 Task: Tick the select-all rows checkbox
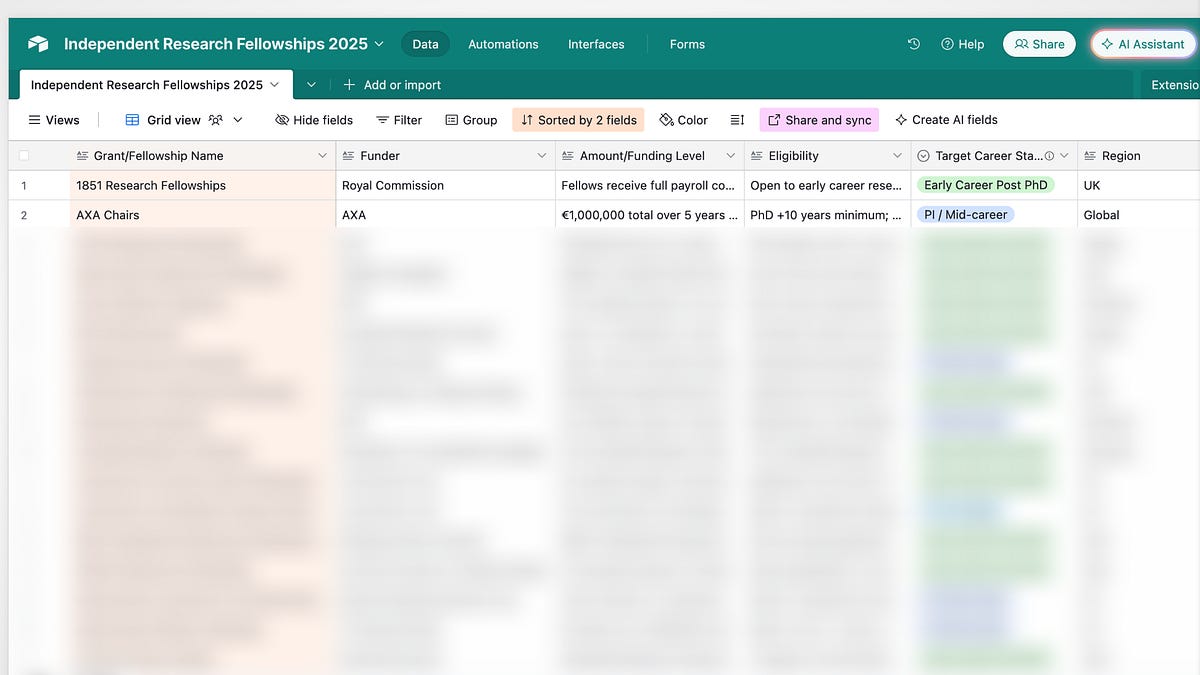click(x=24, y=156)
